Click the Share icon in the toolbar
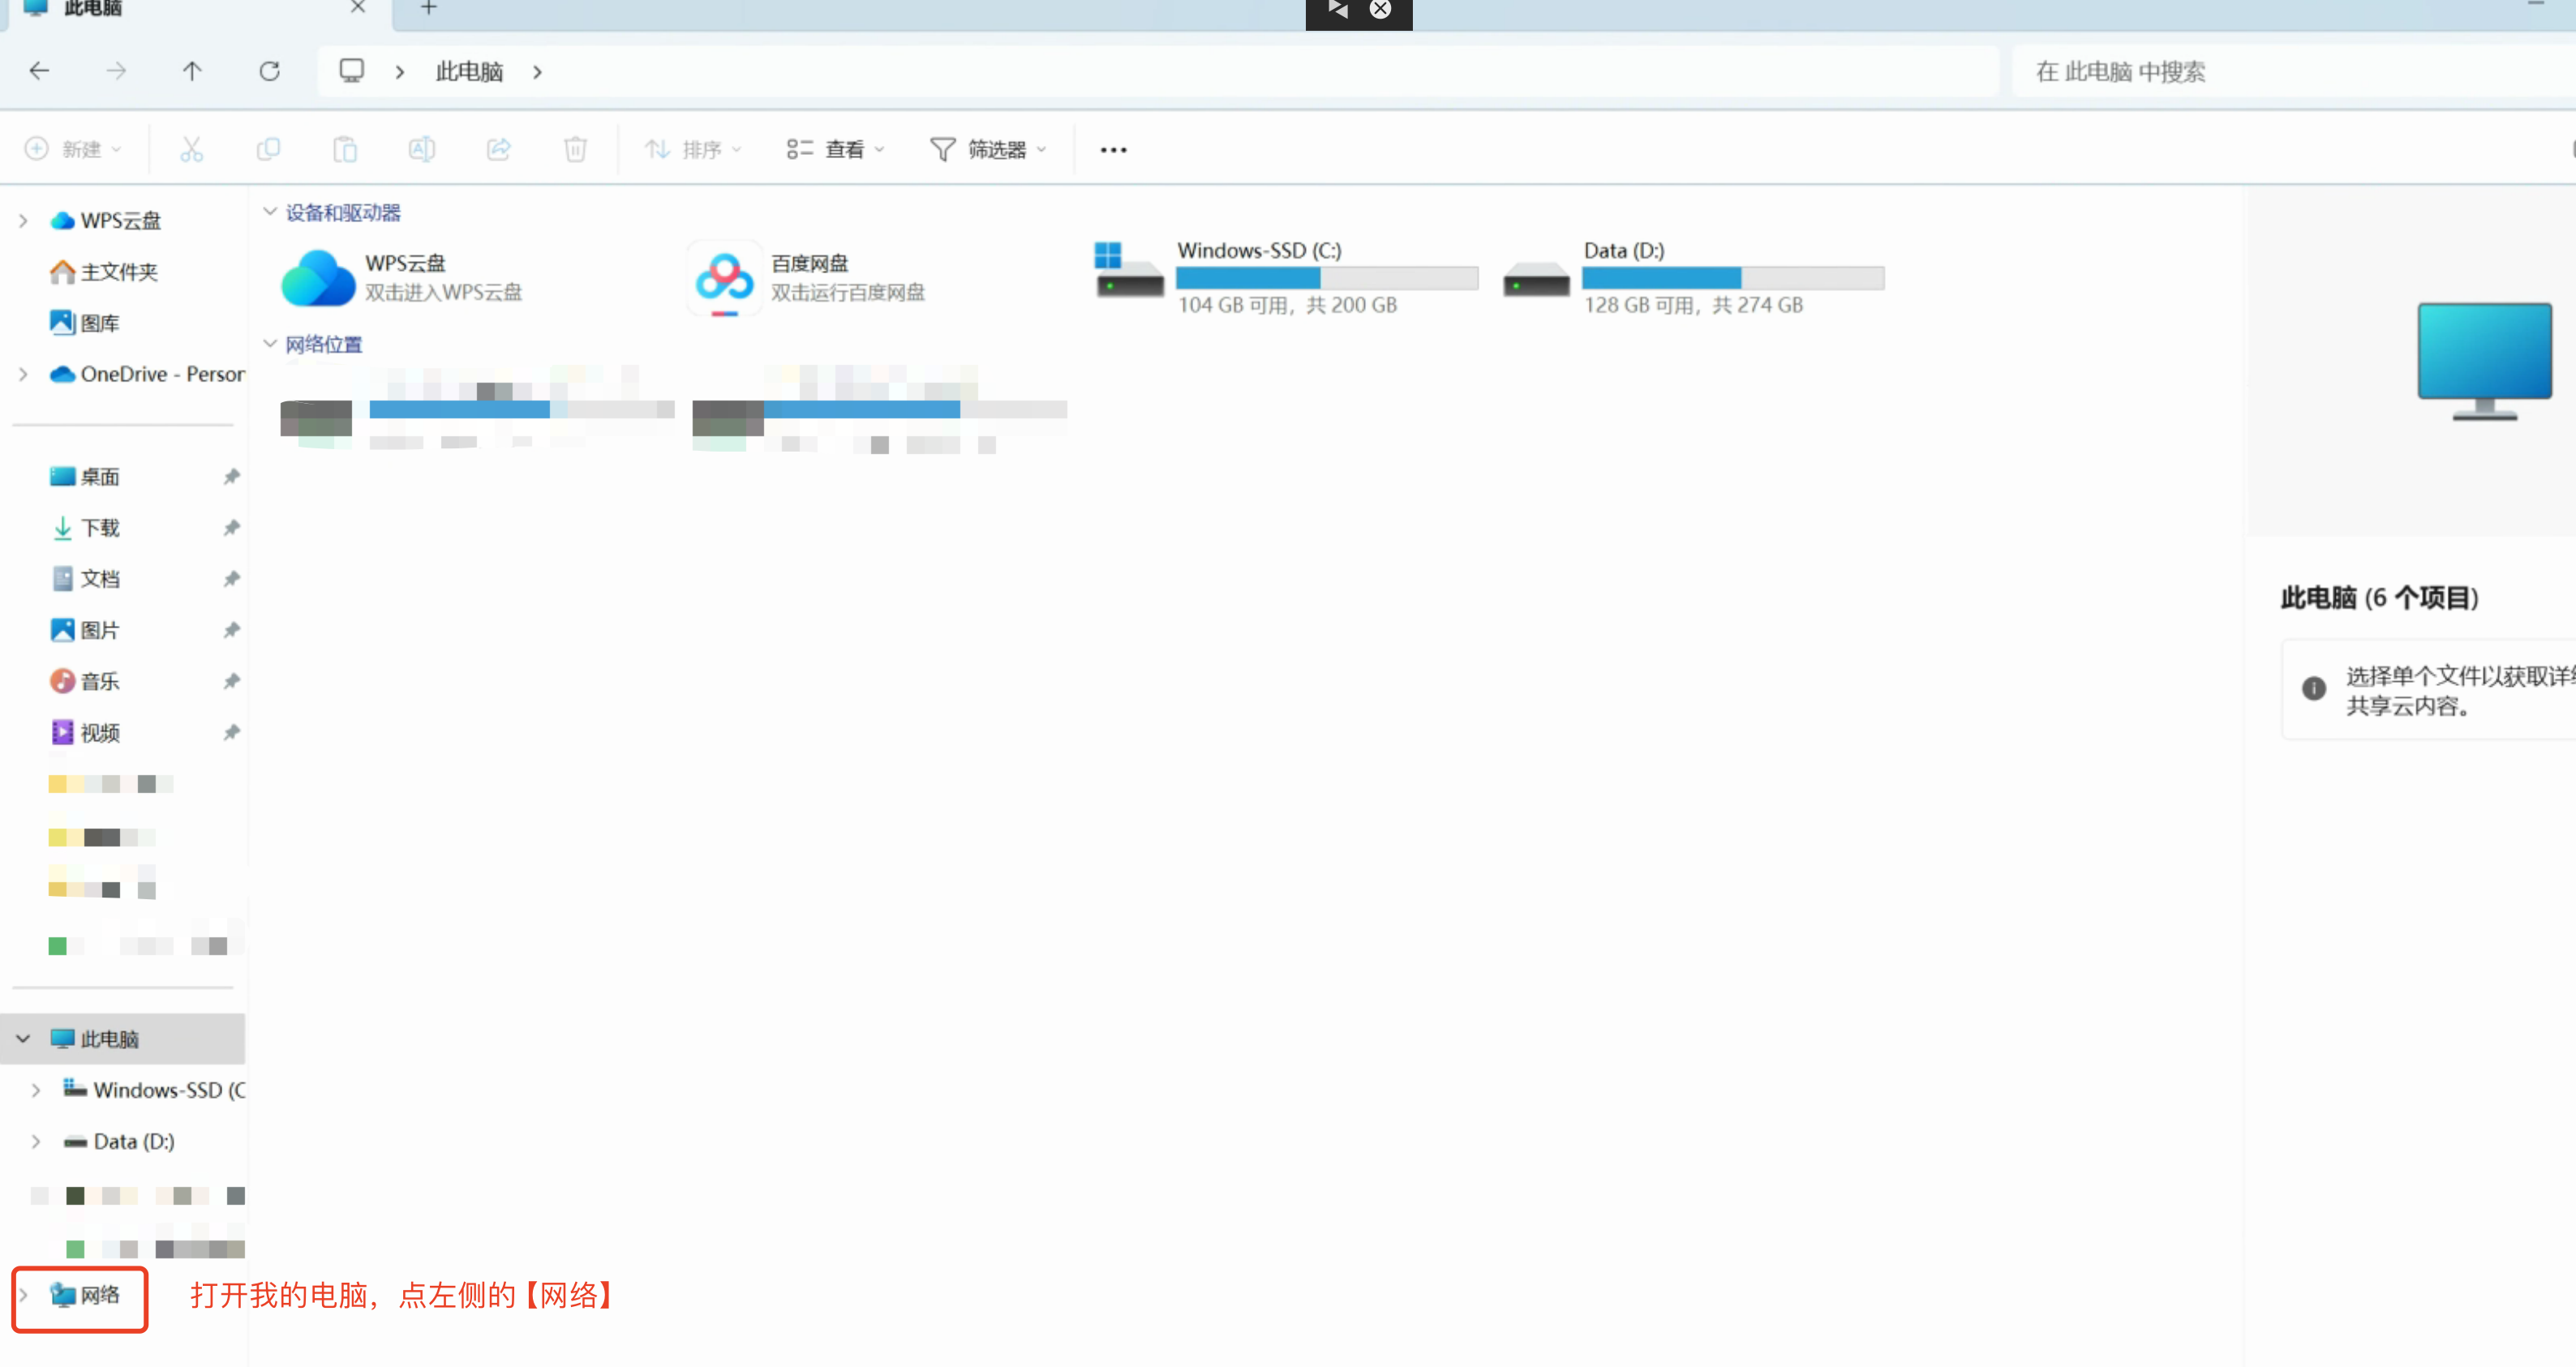This screenshot has width=2576, height=1367. pos(498,148)
